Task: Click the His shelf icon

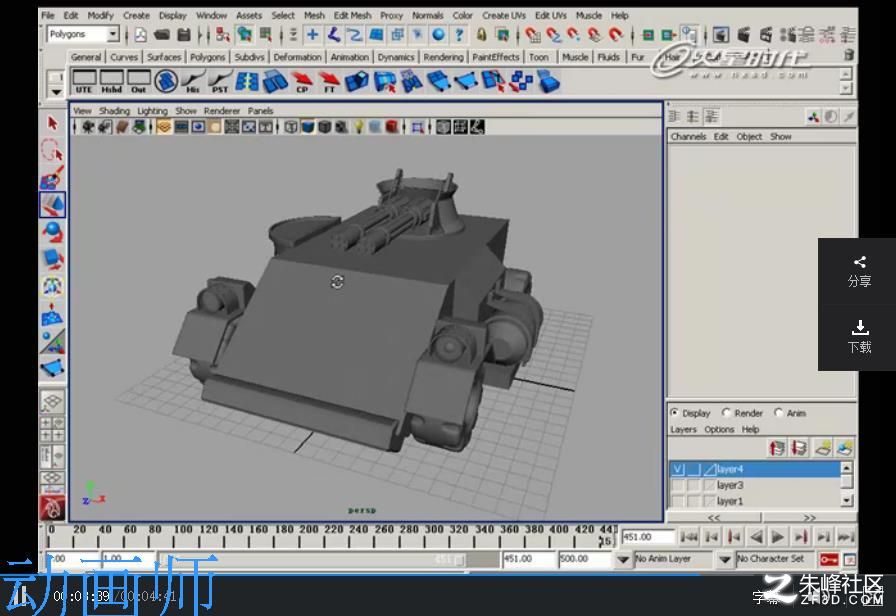Action: point(193,81)
